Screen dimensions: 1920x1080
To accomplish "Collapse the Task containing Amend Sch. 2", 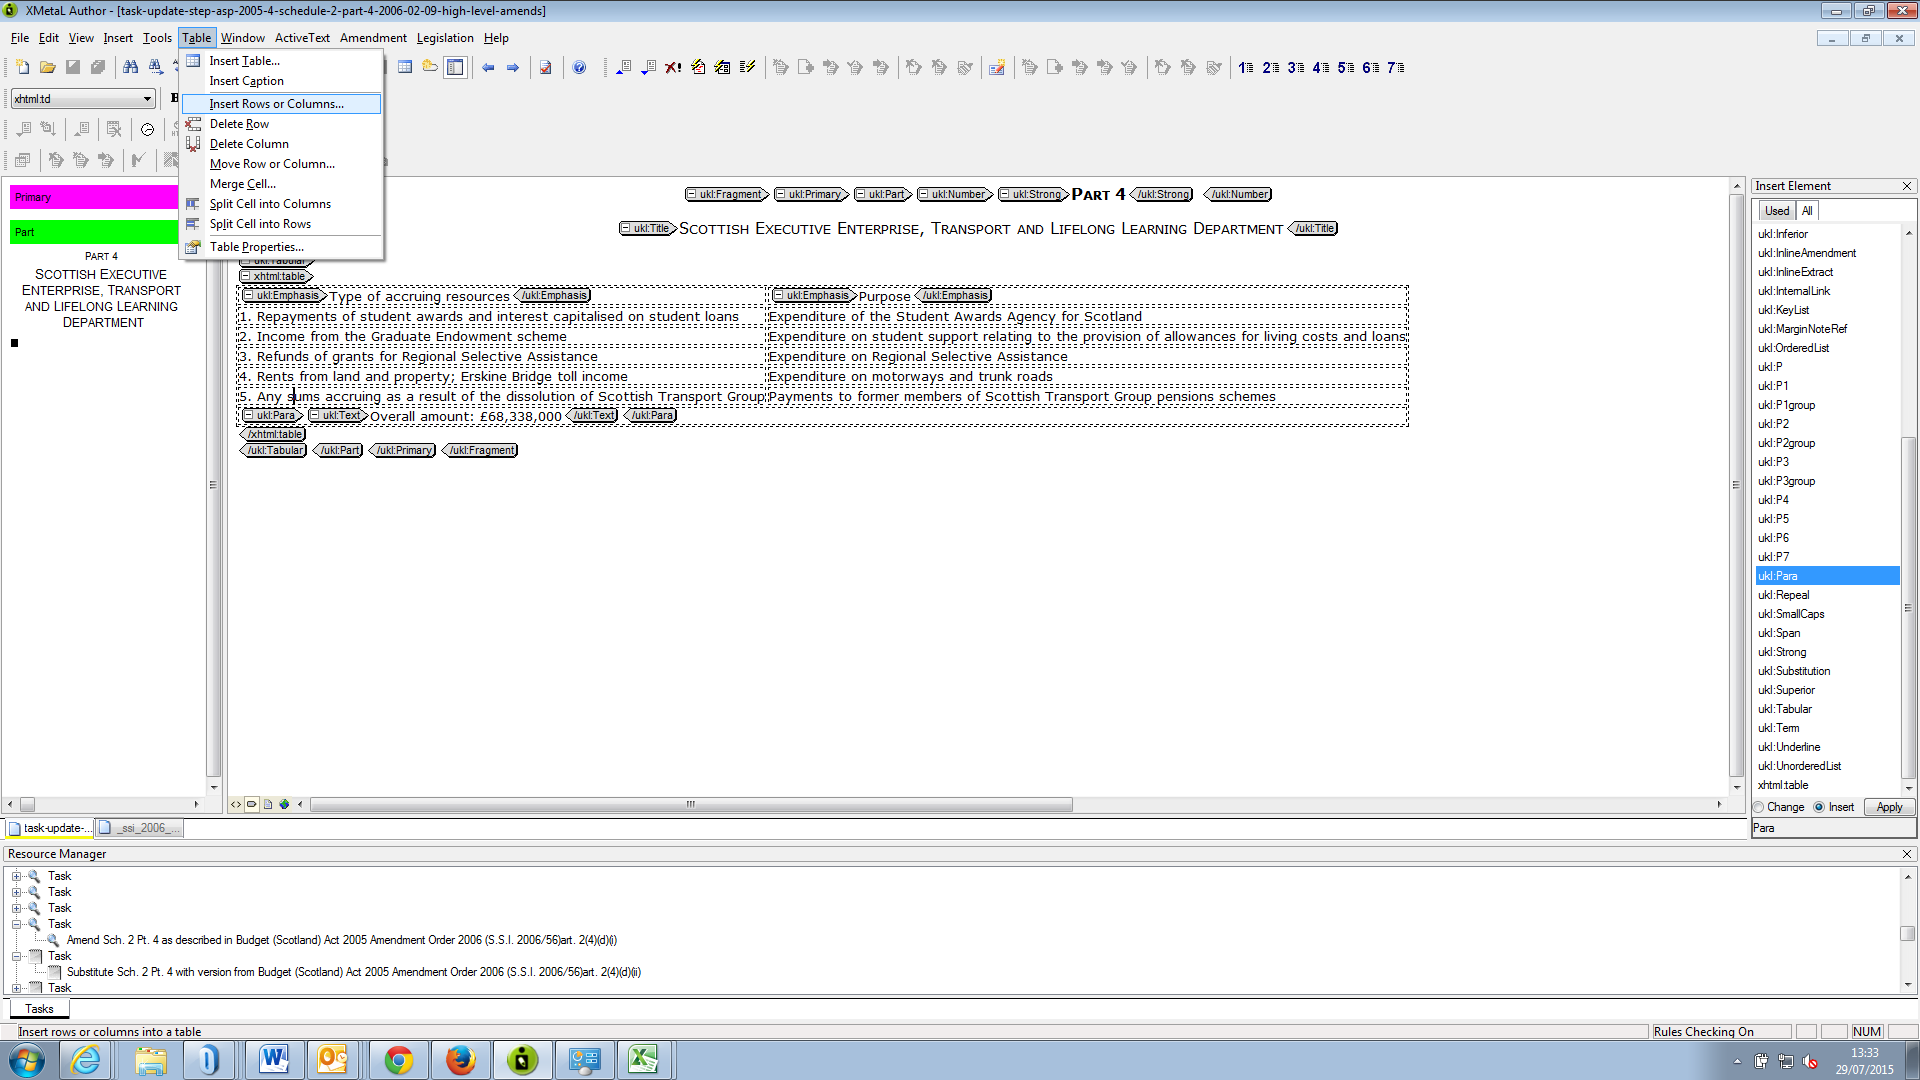I will 16,924.
